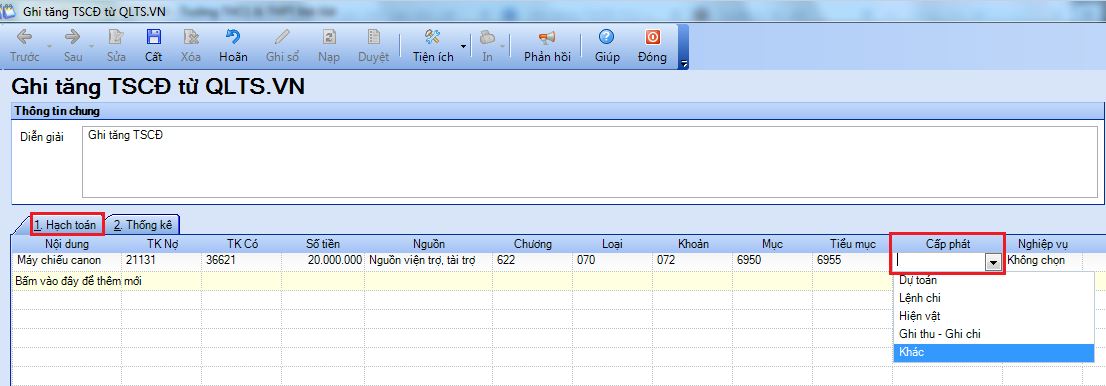Image resolution: width=1106 pixels, height=386 pixels.
Task: Save with the Cất floppy icon
Action: (153, 37)
